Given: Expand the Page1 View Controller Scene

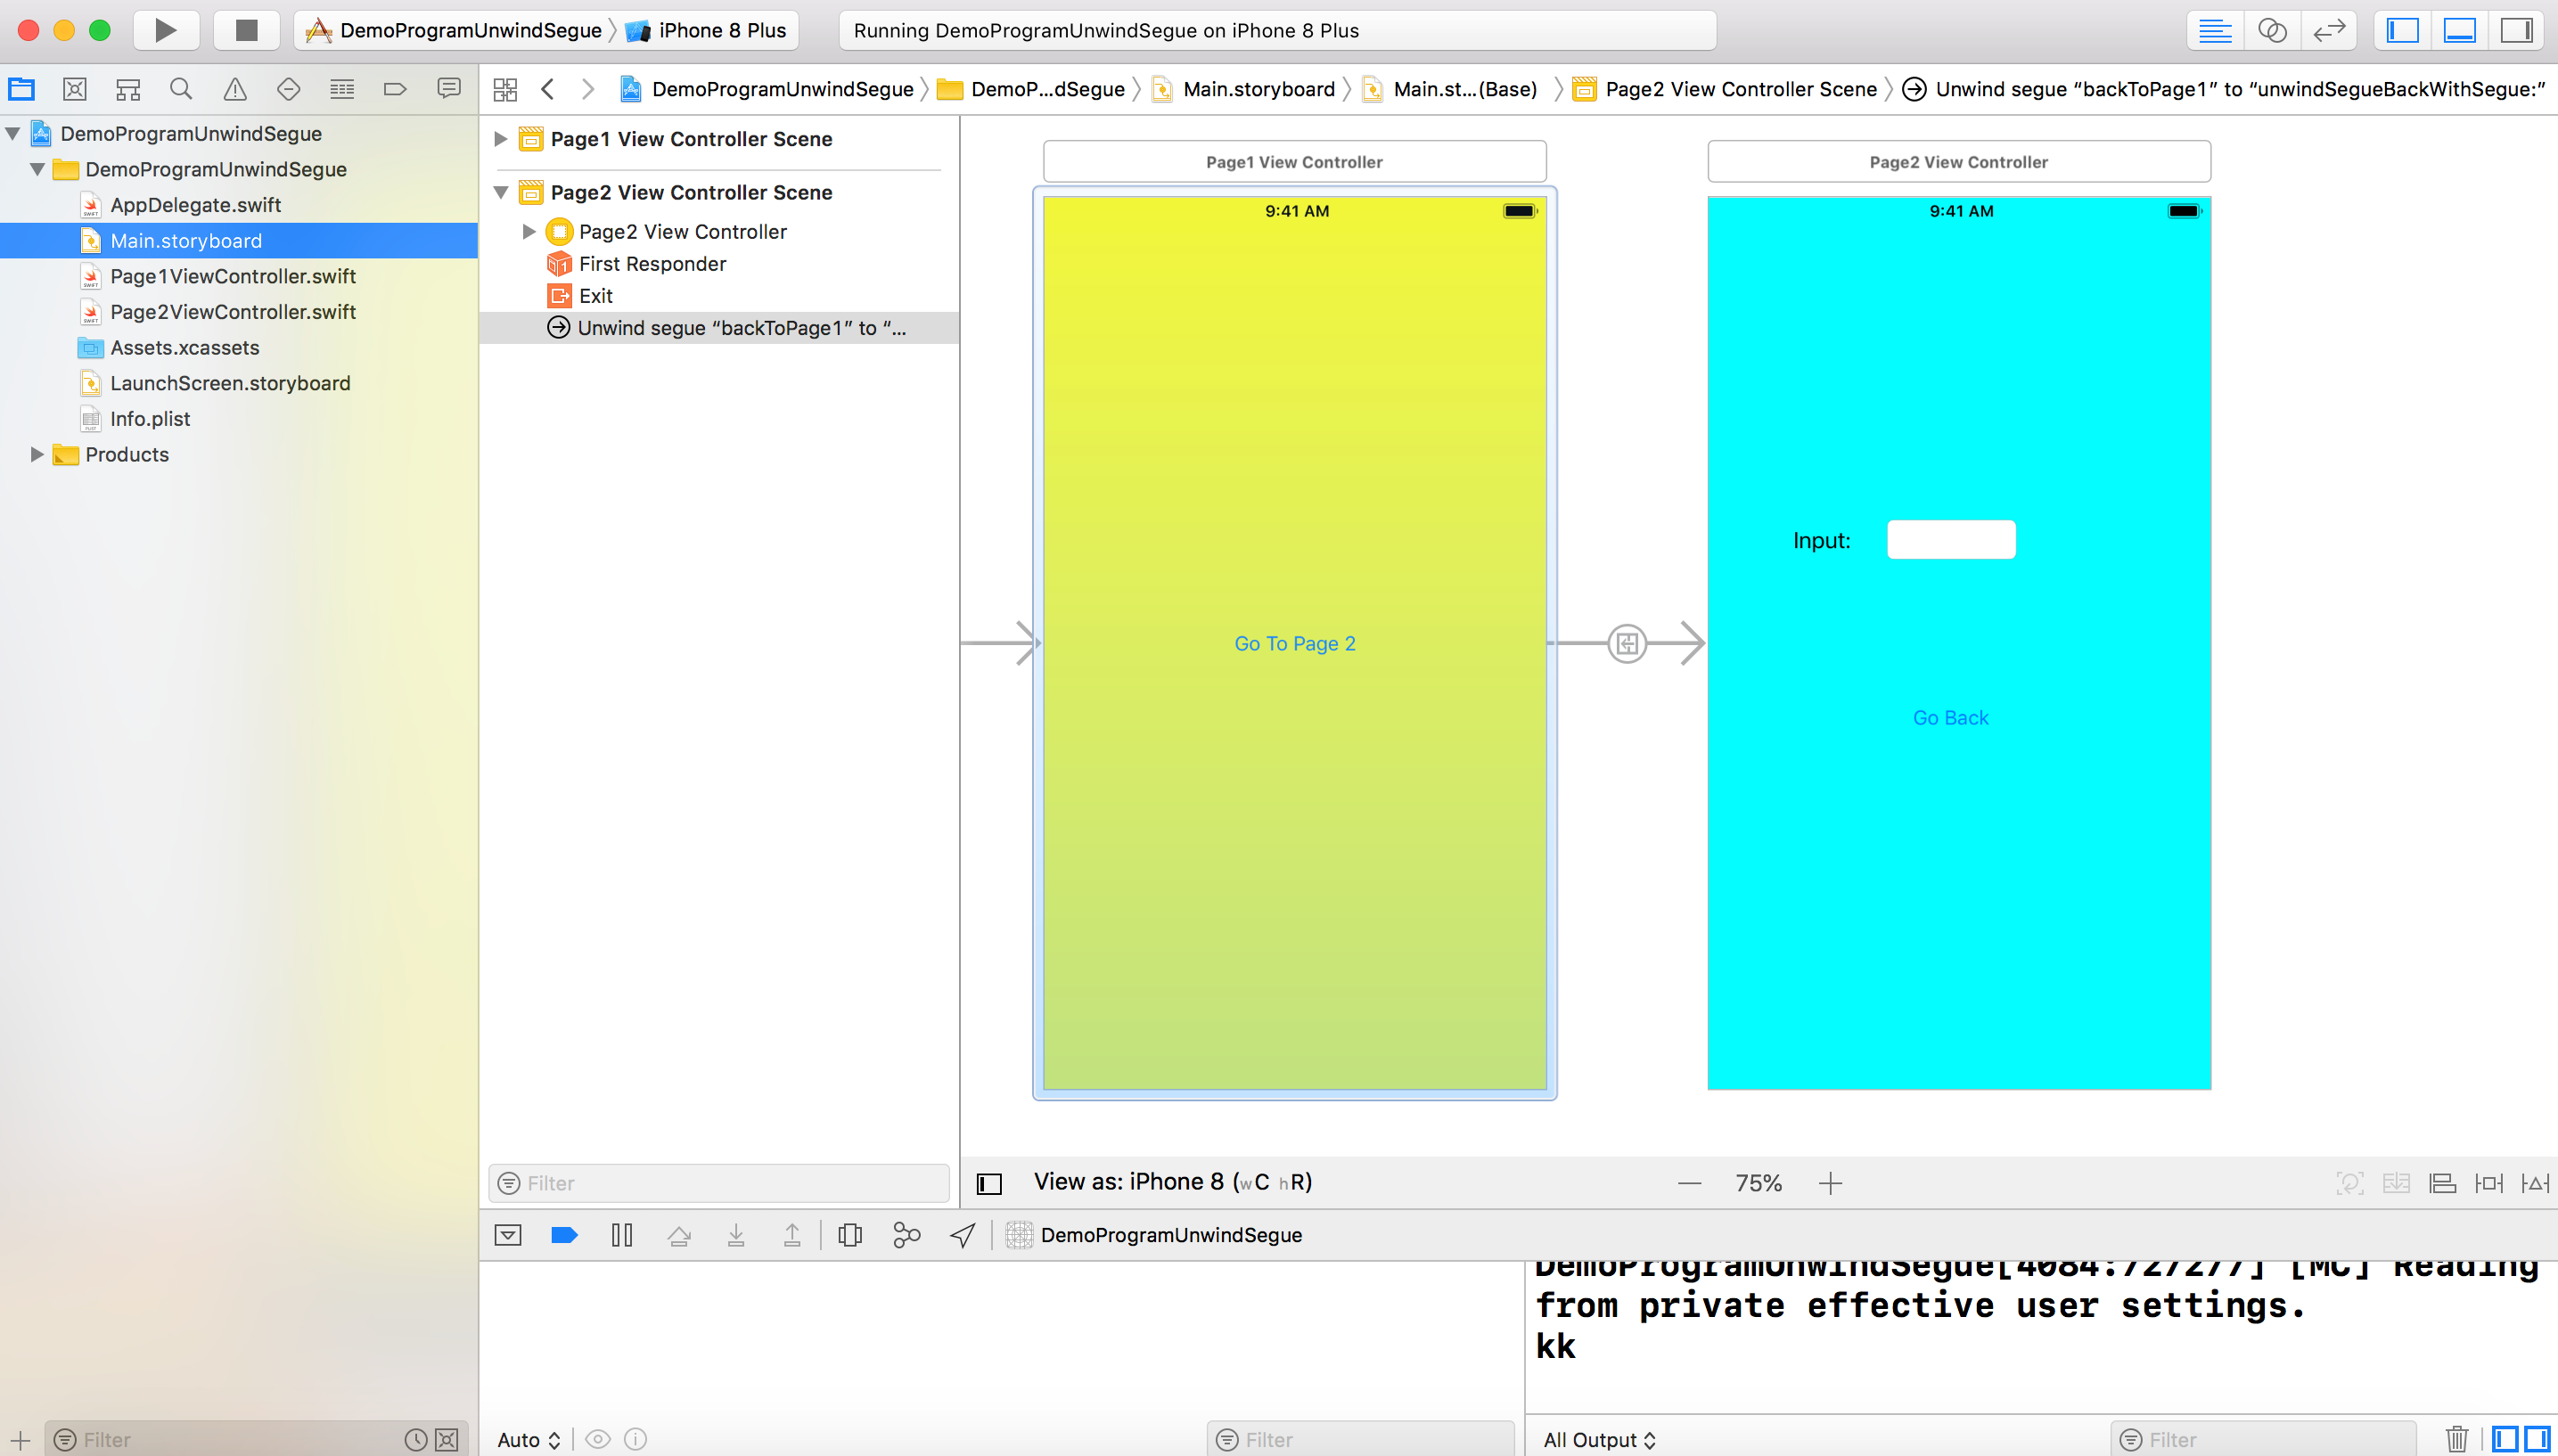Looking at the screenshot, I should point(501,139).
